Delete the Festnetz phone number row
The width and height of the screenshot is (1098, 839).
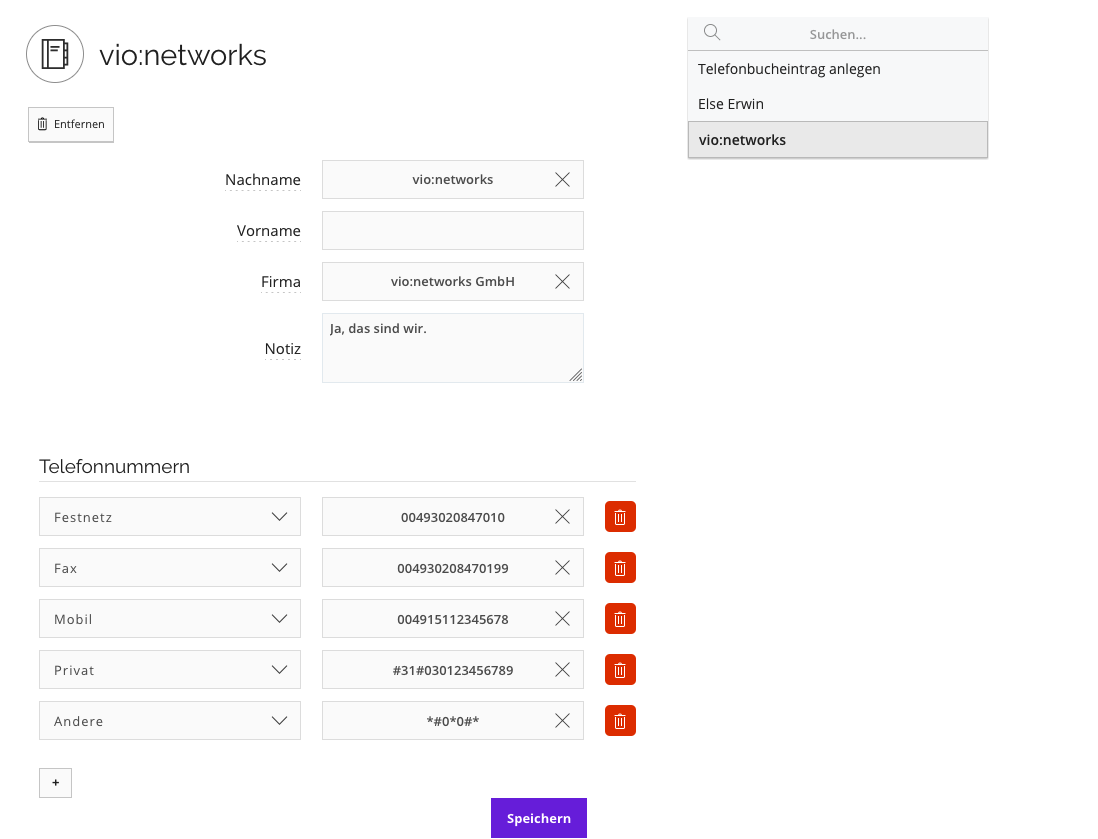[x=620, y=517]
